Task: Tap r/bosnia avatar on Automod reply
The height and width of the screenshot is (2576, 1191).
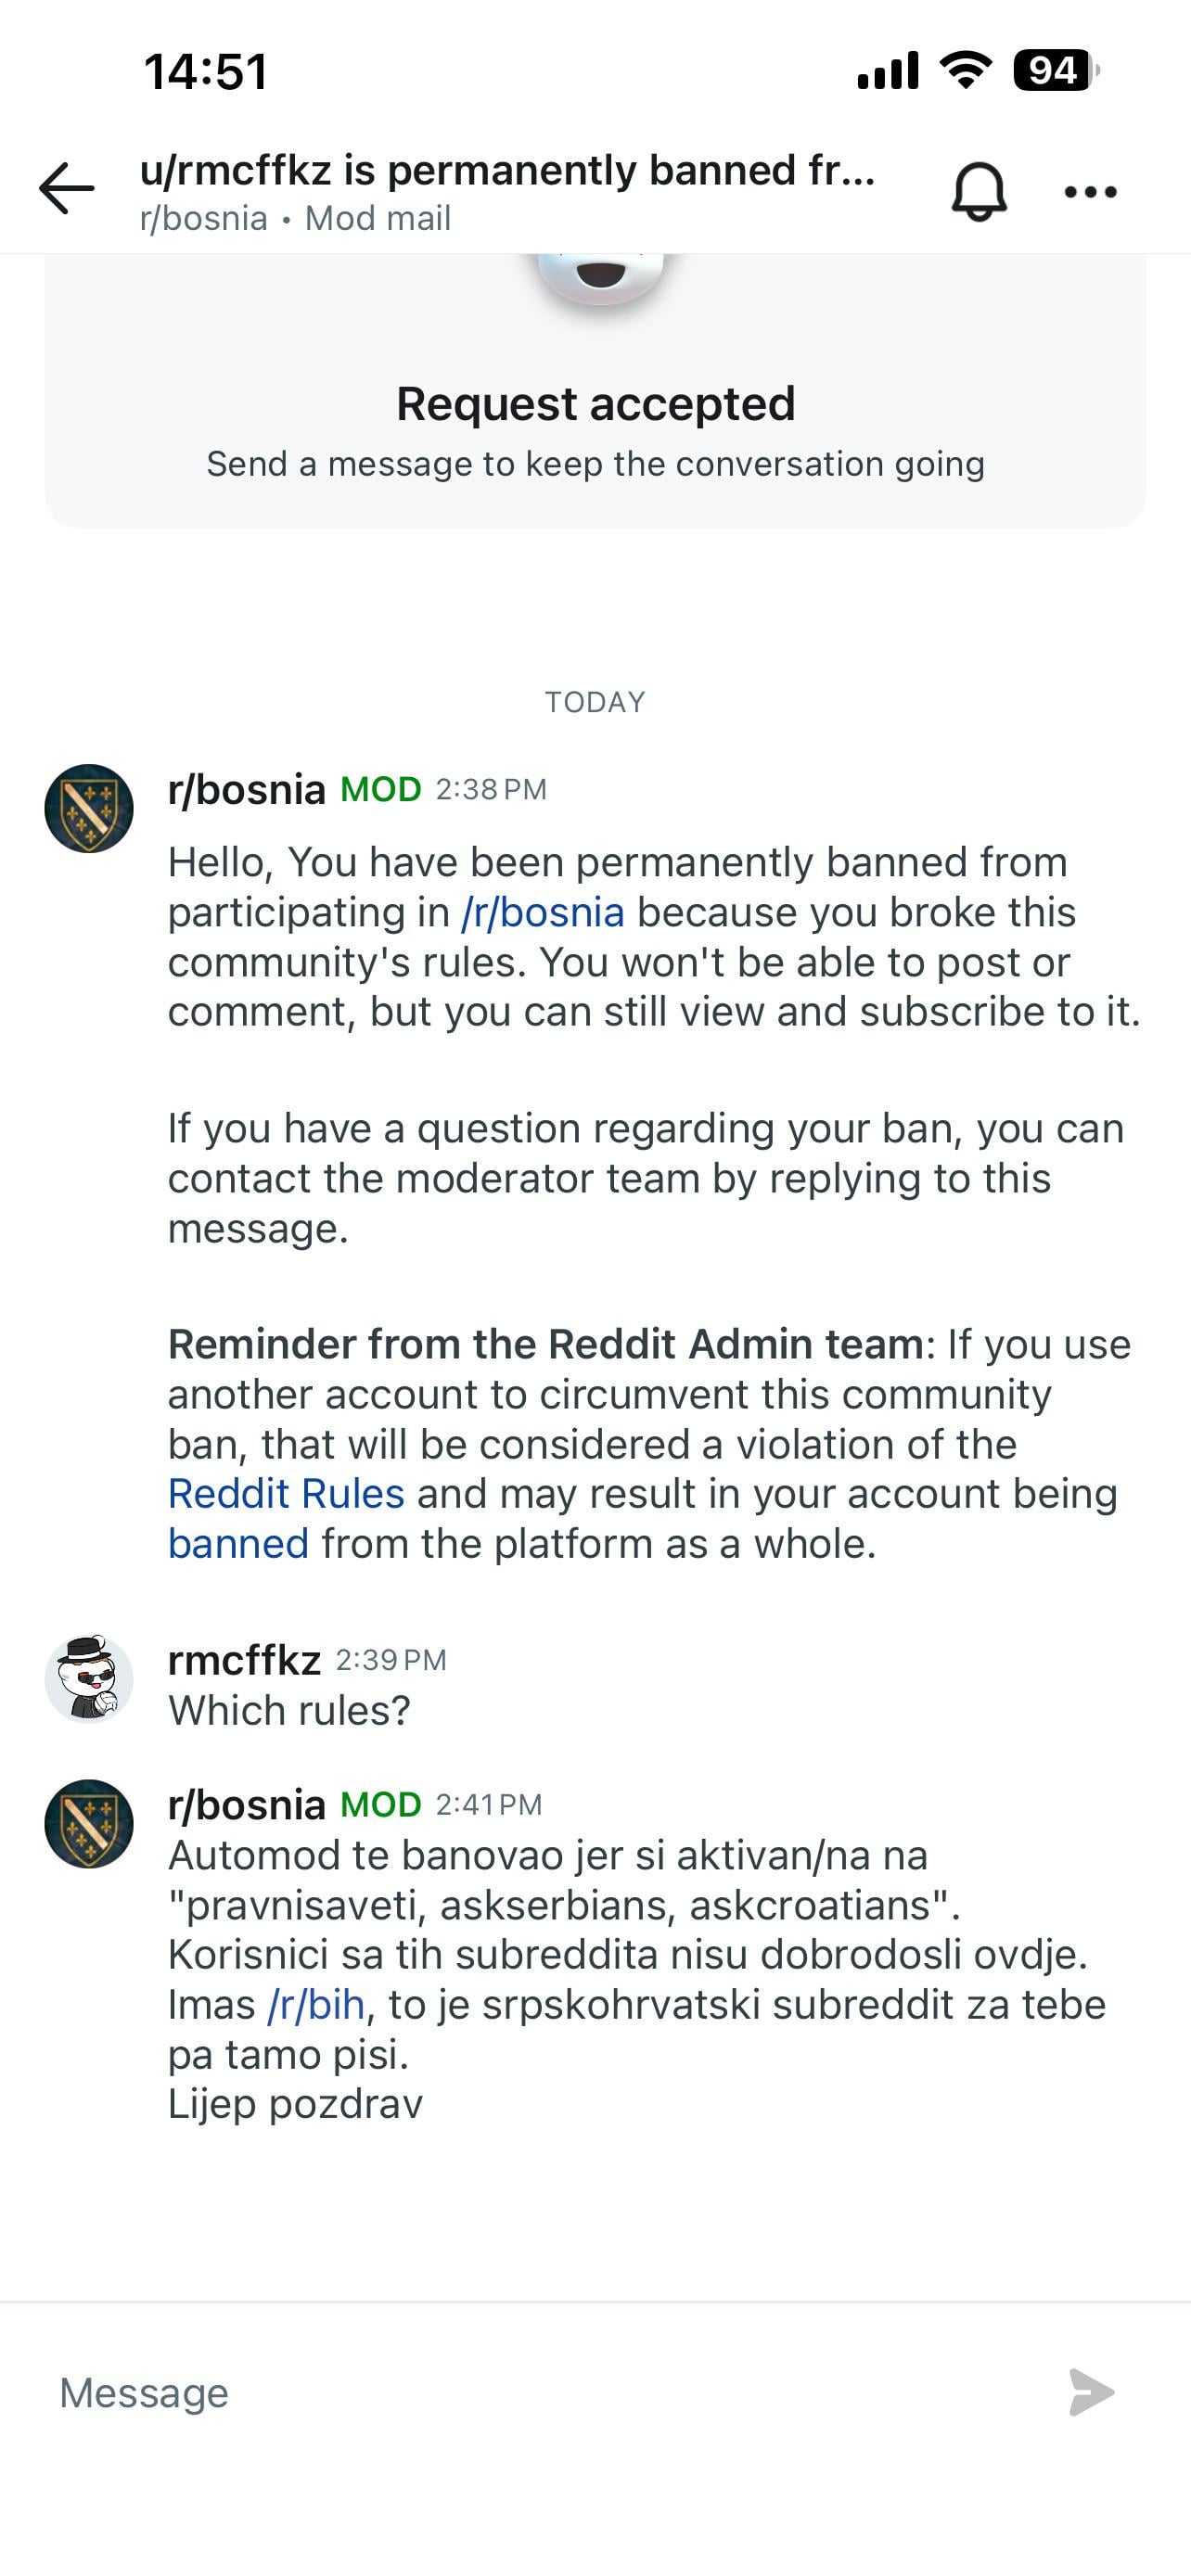Action: 89,1823
